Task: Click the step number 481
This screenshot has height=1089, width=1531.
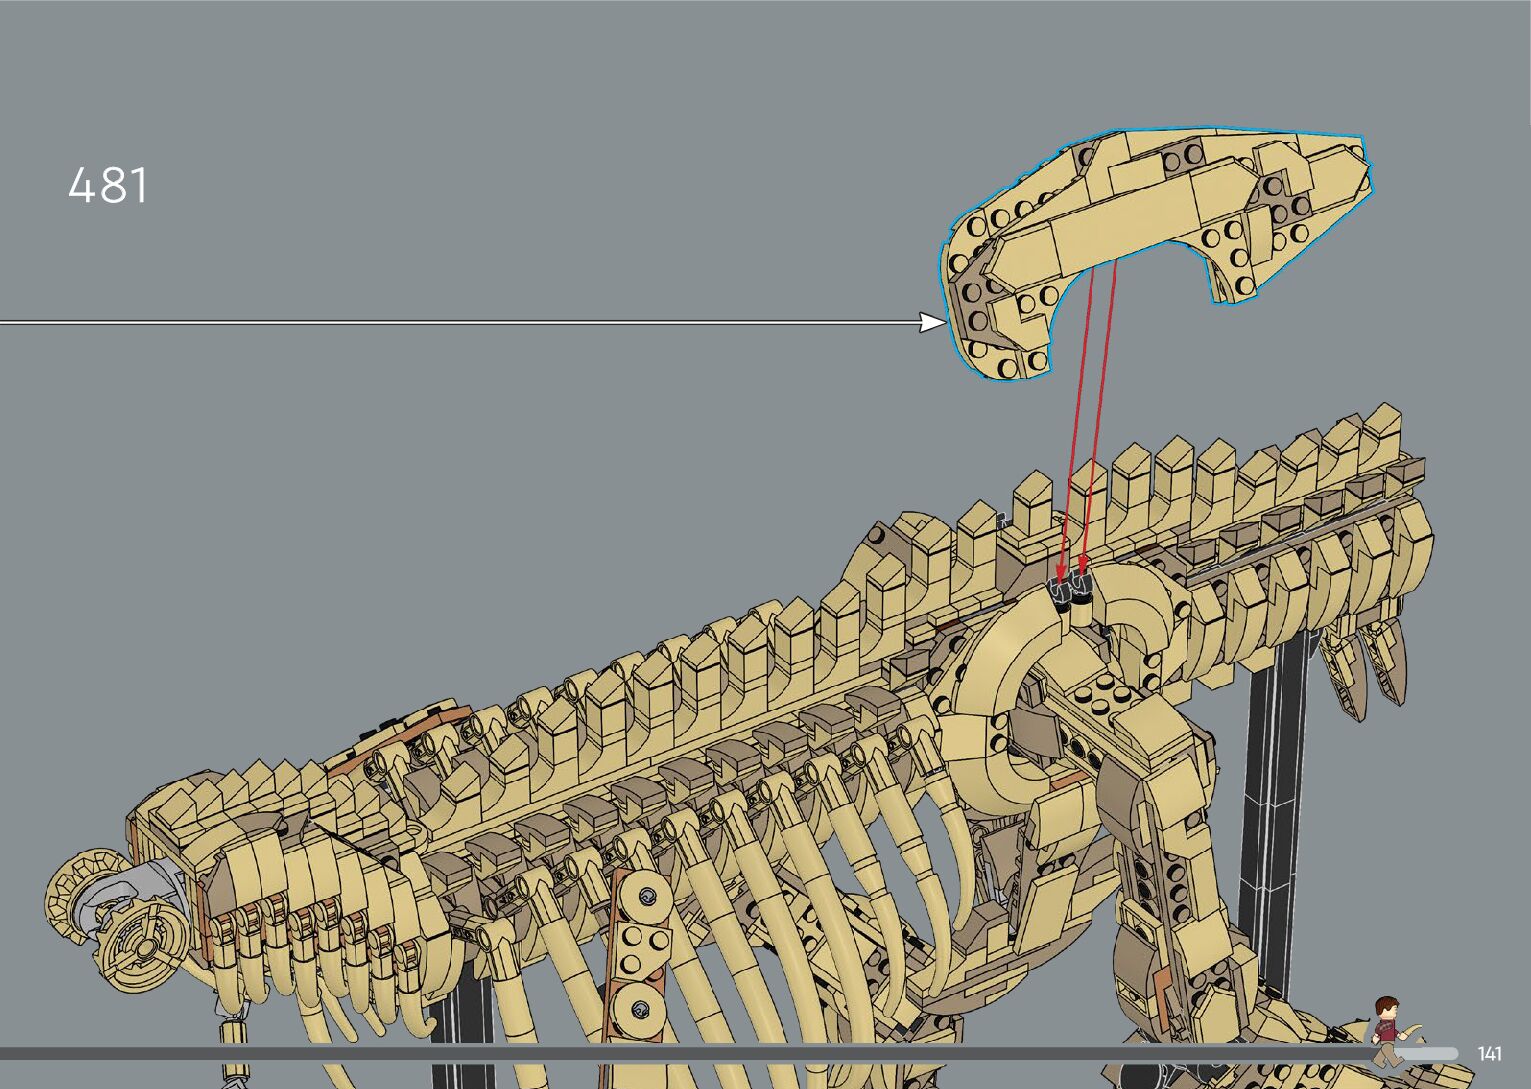Action: pyautogui.click(x=108, y=186)
